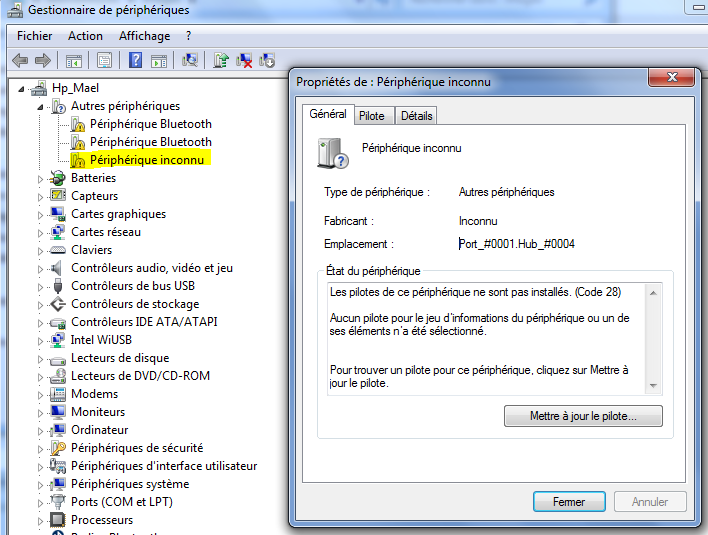This screenshot has height=535, width=708.
Task: Click the blue Help question mark toolbar icon
Action: point(135,60)
